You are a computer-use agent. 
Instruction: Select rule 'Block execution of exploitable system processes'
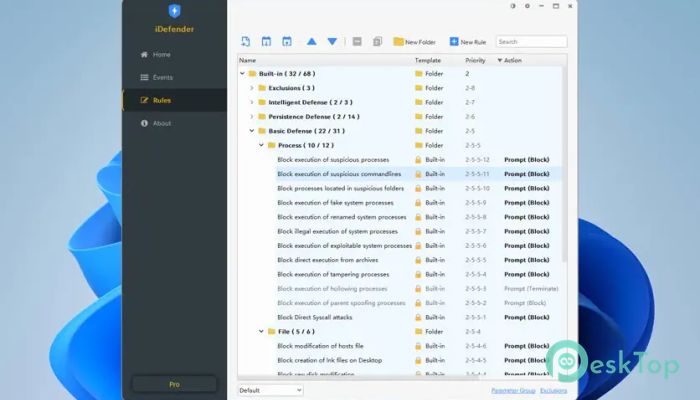coord(345,246)
